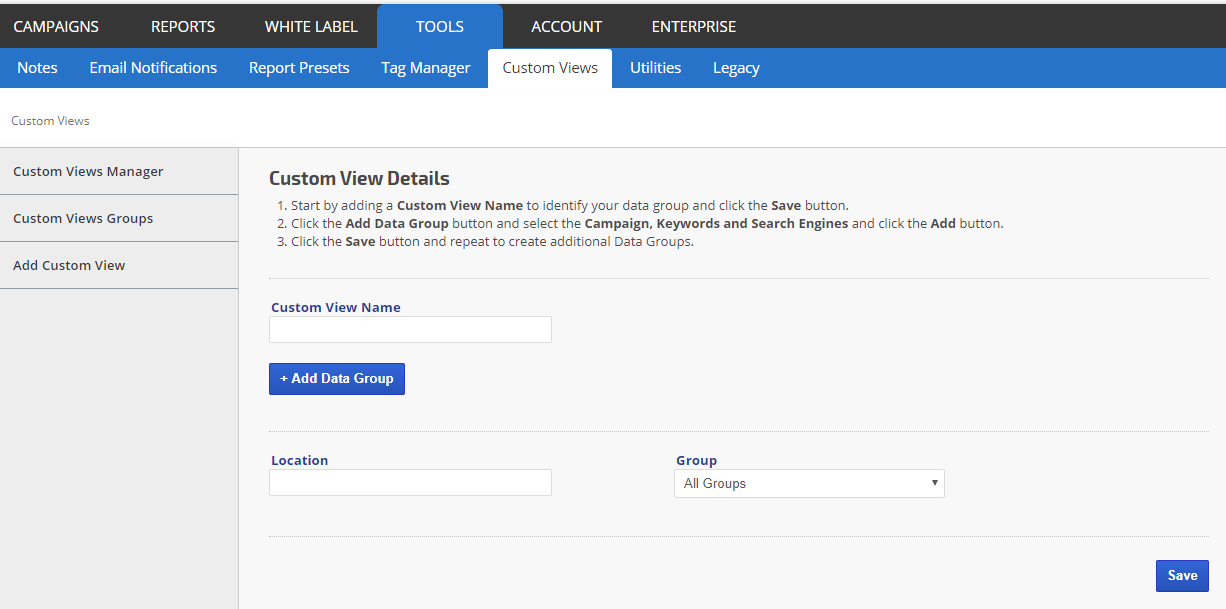The width and height of the screenshot is (1226, 609).
Task: Click the blue Save button
Action: click(1182, 576)
